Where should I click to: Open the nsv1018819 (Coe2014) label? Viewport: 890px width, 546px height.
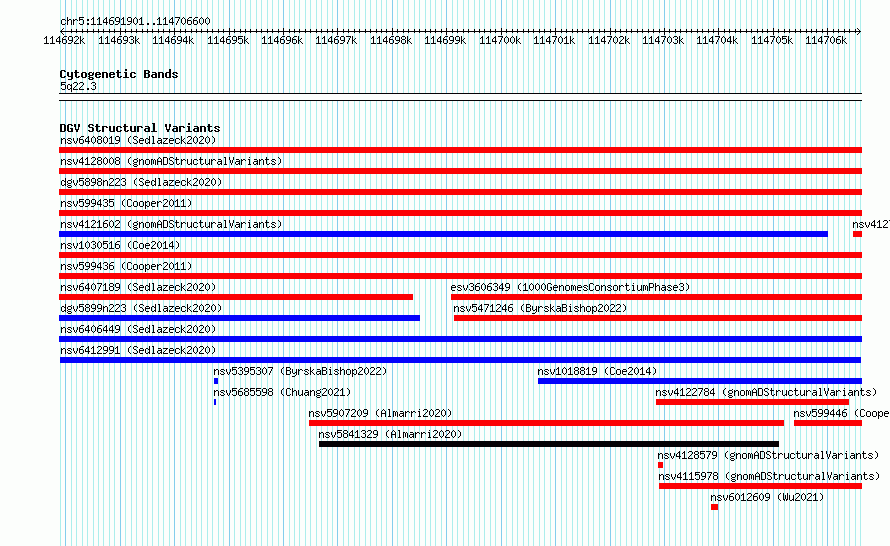(x=597, y=371)
